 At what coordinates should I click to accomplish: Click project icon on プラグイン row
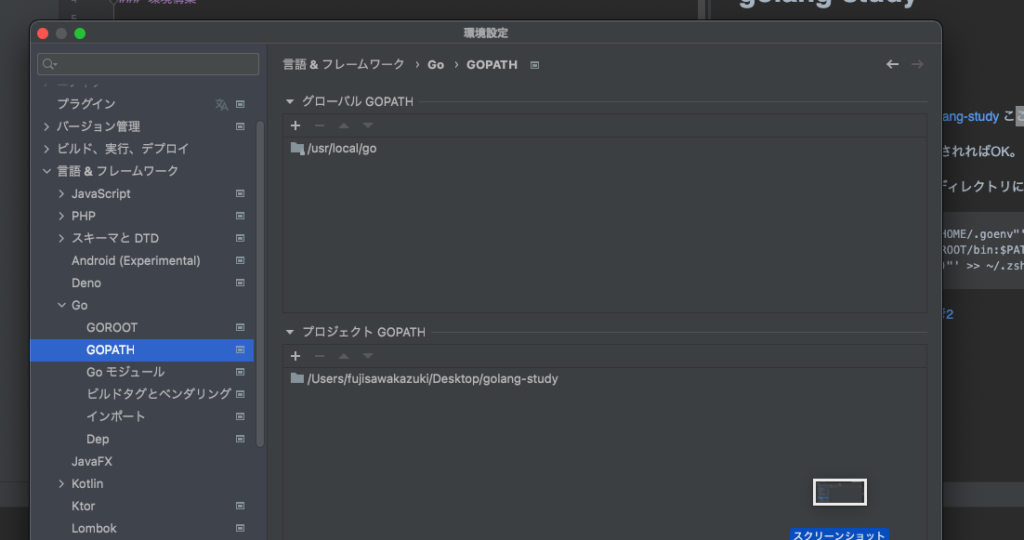[x=240, y=104]
